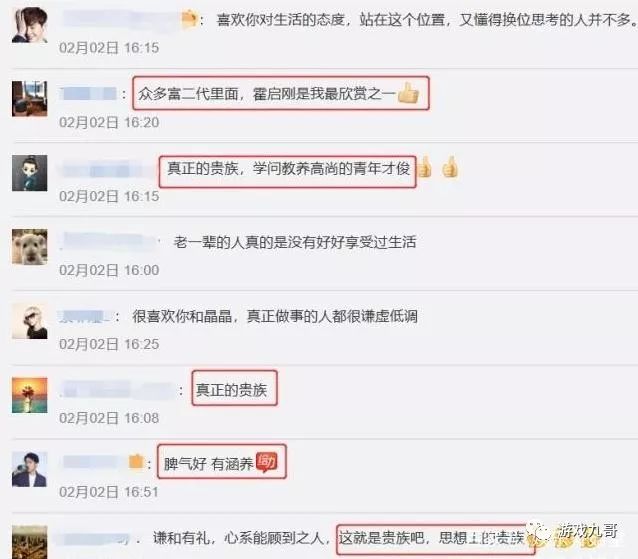Click the comment 真正的贵族 in red box
The image size is (638, 559).
tap(231, 390)
